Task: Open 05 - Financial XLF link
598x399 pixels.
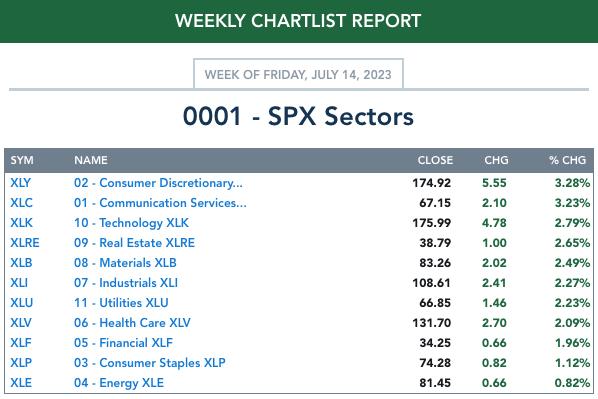Action: click(x=123, y=343)
